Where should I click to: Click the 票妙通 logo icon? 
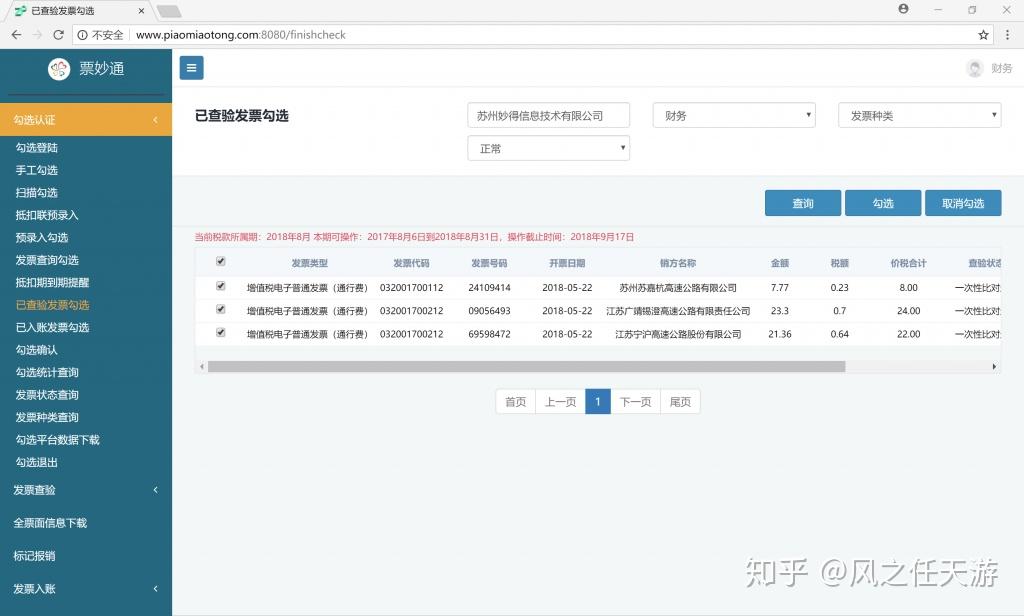click(59, 69)
